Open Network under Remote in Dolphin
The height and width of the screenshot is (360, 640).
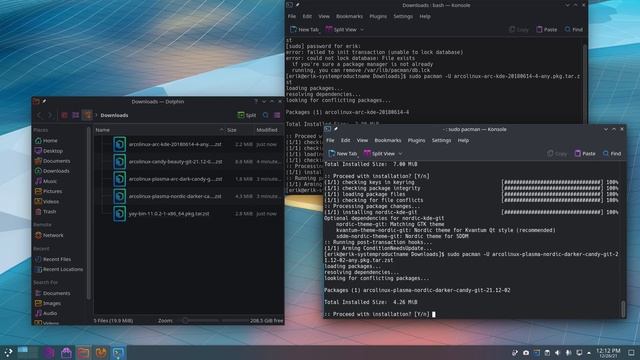[x=49, y=236]
